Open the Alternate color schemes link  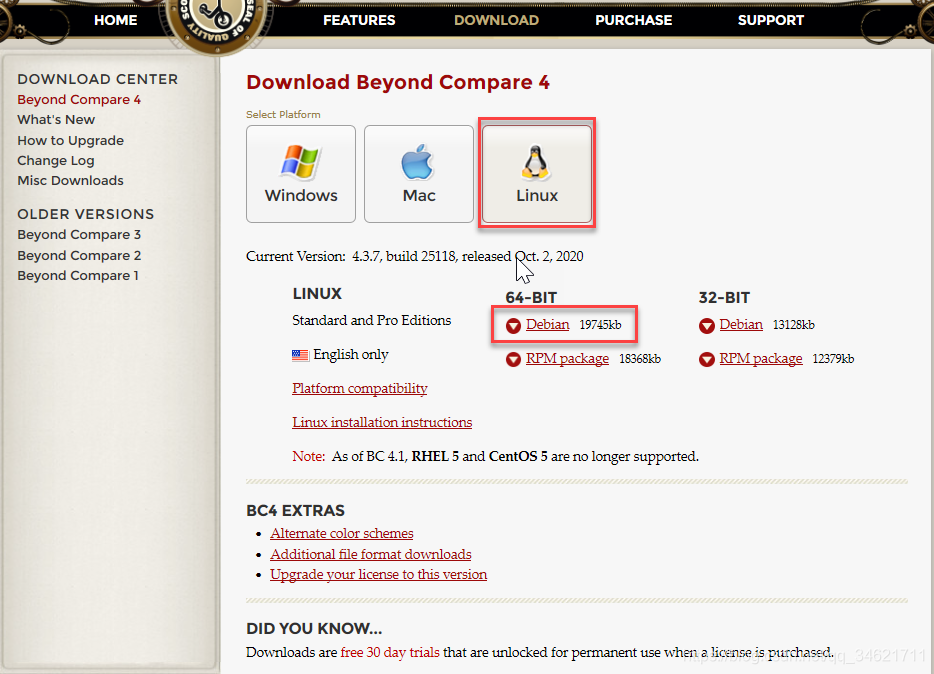tap(341, 533)
